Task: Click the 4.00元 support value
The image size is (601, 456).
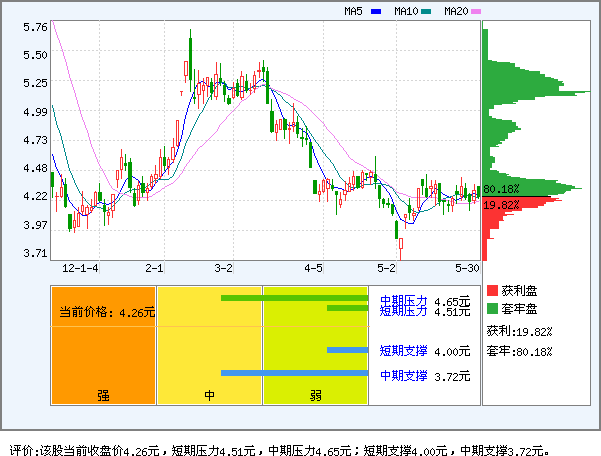Action: click(452, 351)
